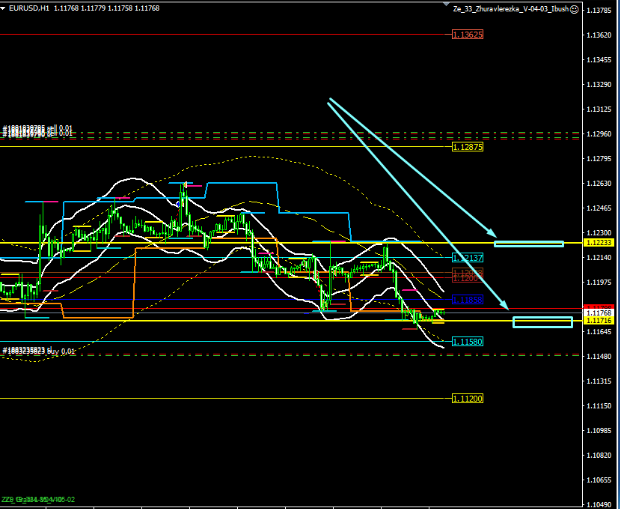Click the blue 1.11888 level tag
Viewport: 620px width, 509px height.
click(x=467, y=299)
